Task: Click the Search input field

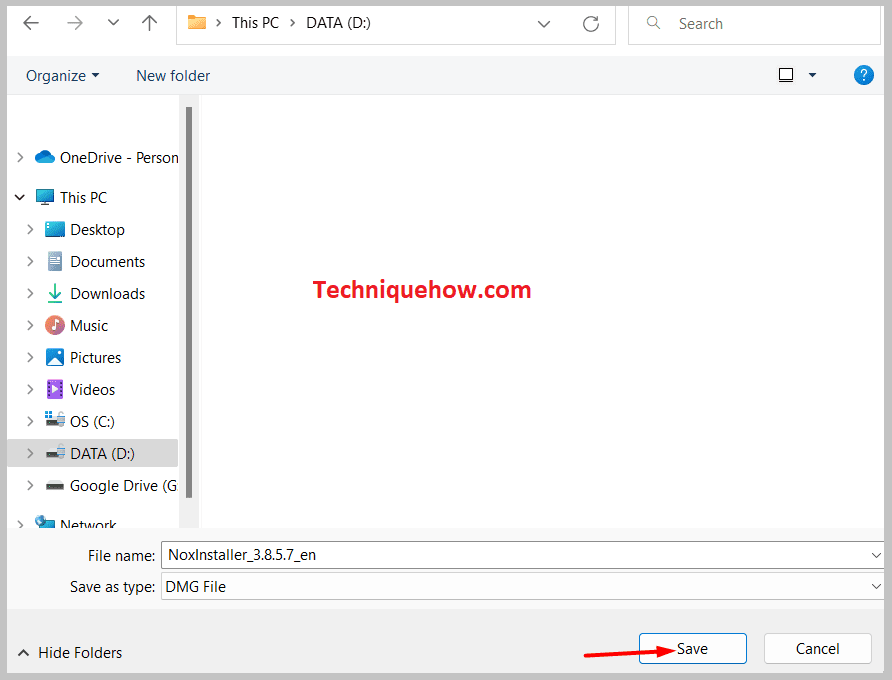Action: click(x=754, y=24)
